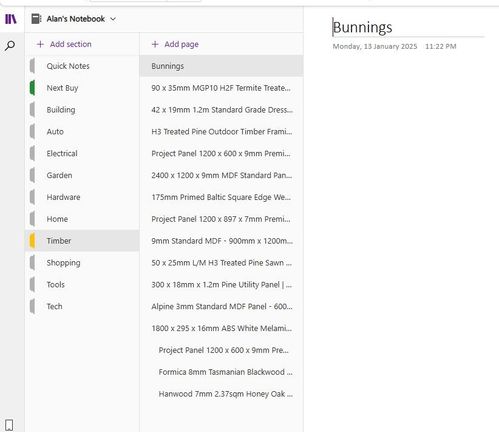Select the Timber section
Image resolution: width=499 pixels, height=432 pixels.
tap(82, 241)
